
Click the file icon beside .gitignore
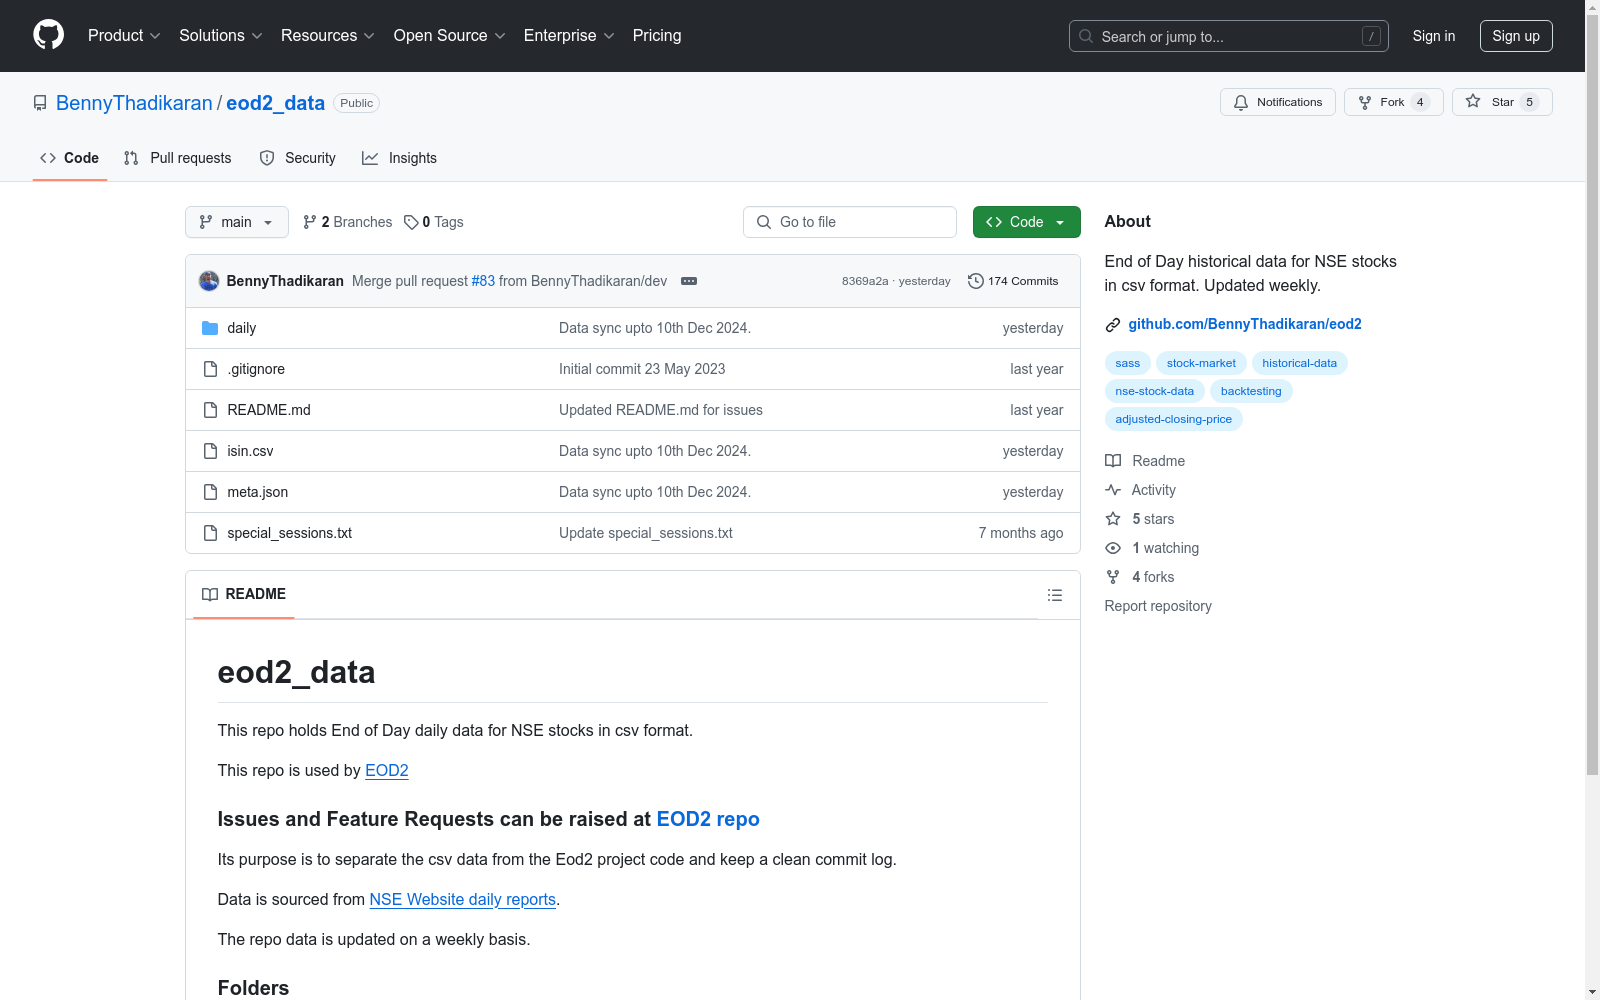point(210,369)
